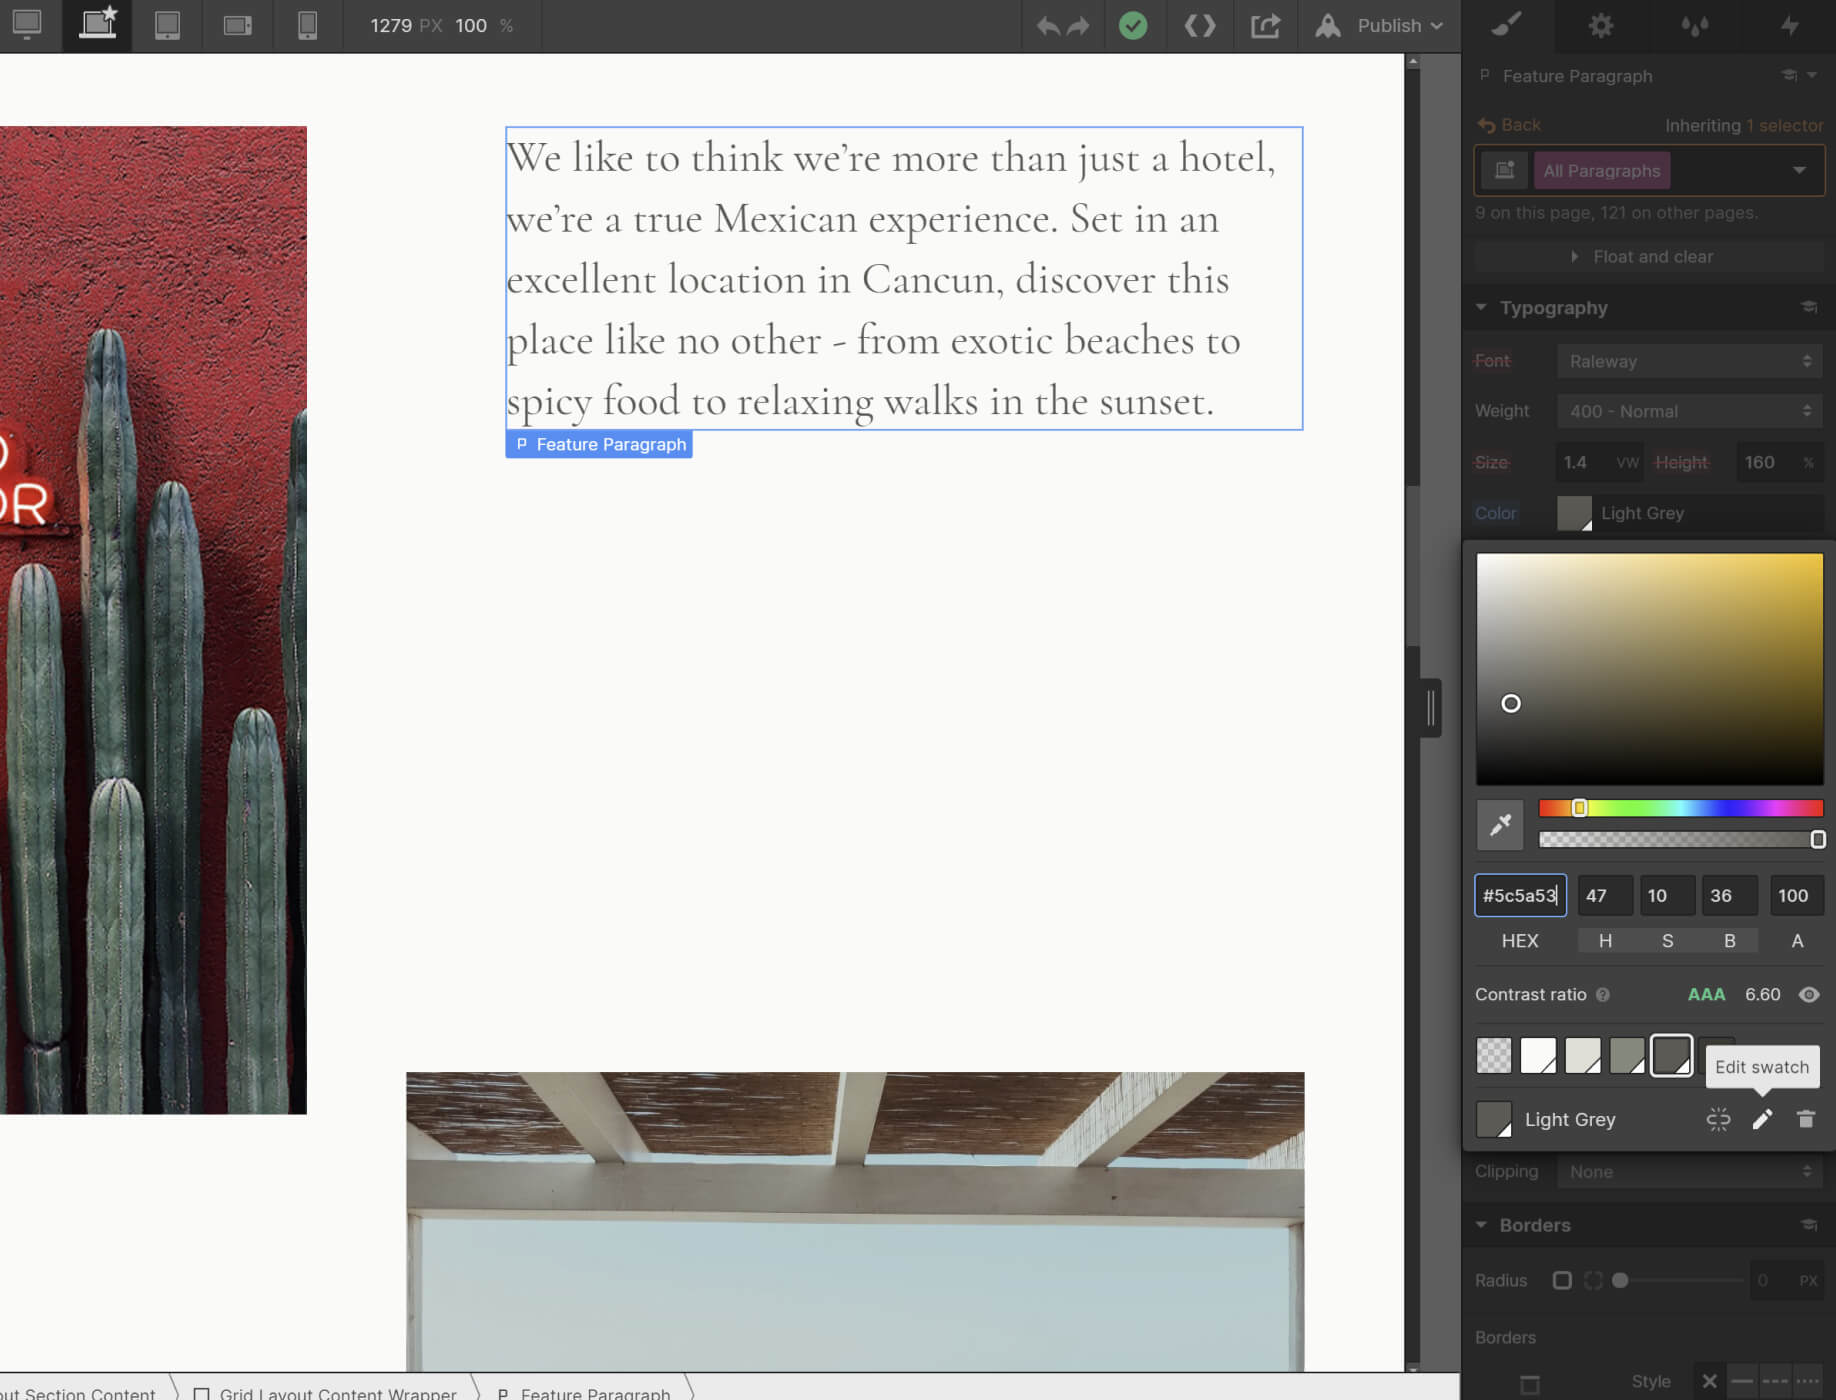Open the Clipping None dropdown

(1689, 1172)
